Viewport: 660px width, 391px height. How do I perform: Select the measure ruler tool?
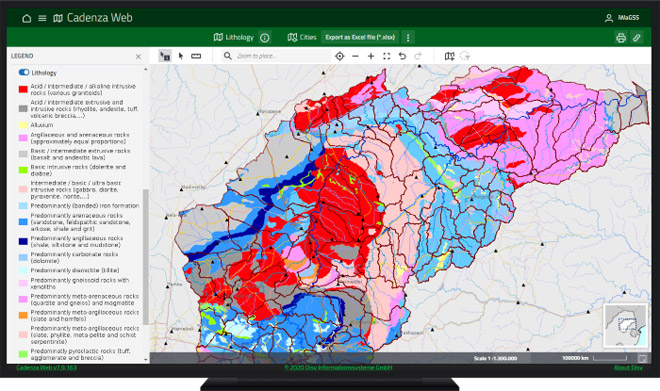tap(196, 56)
